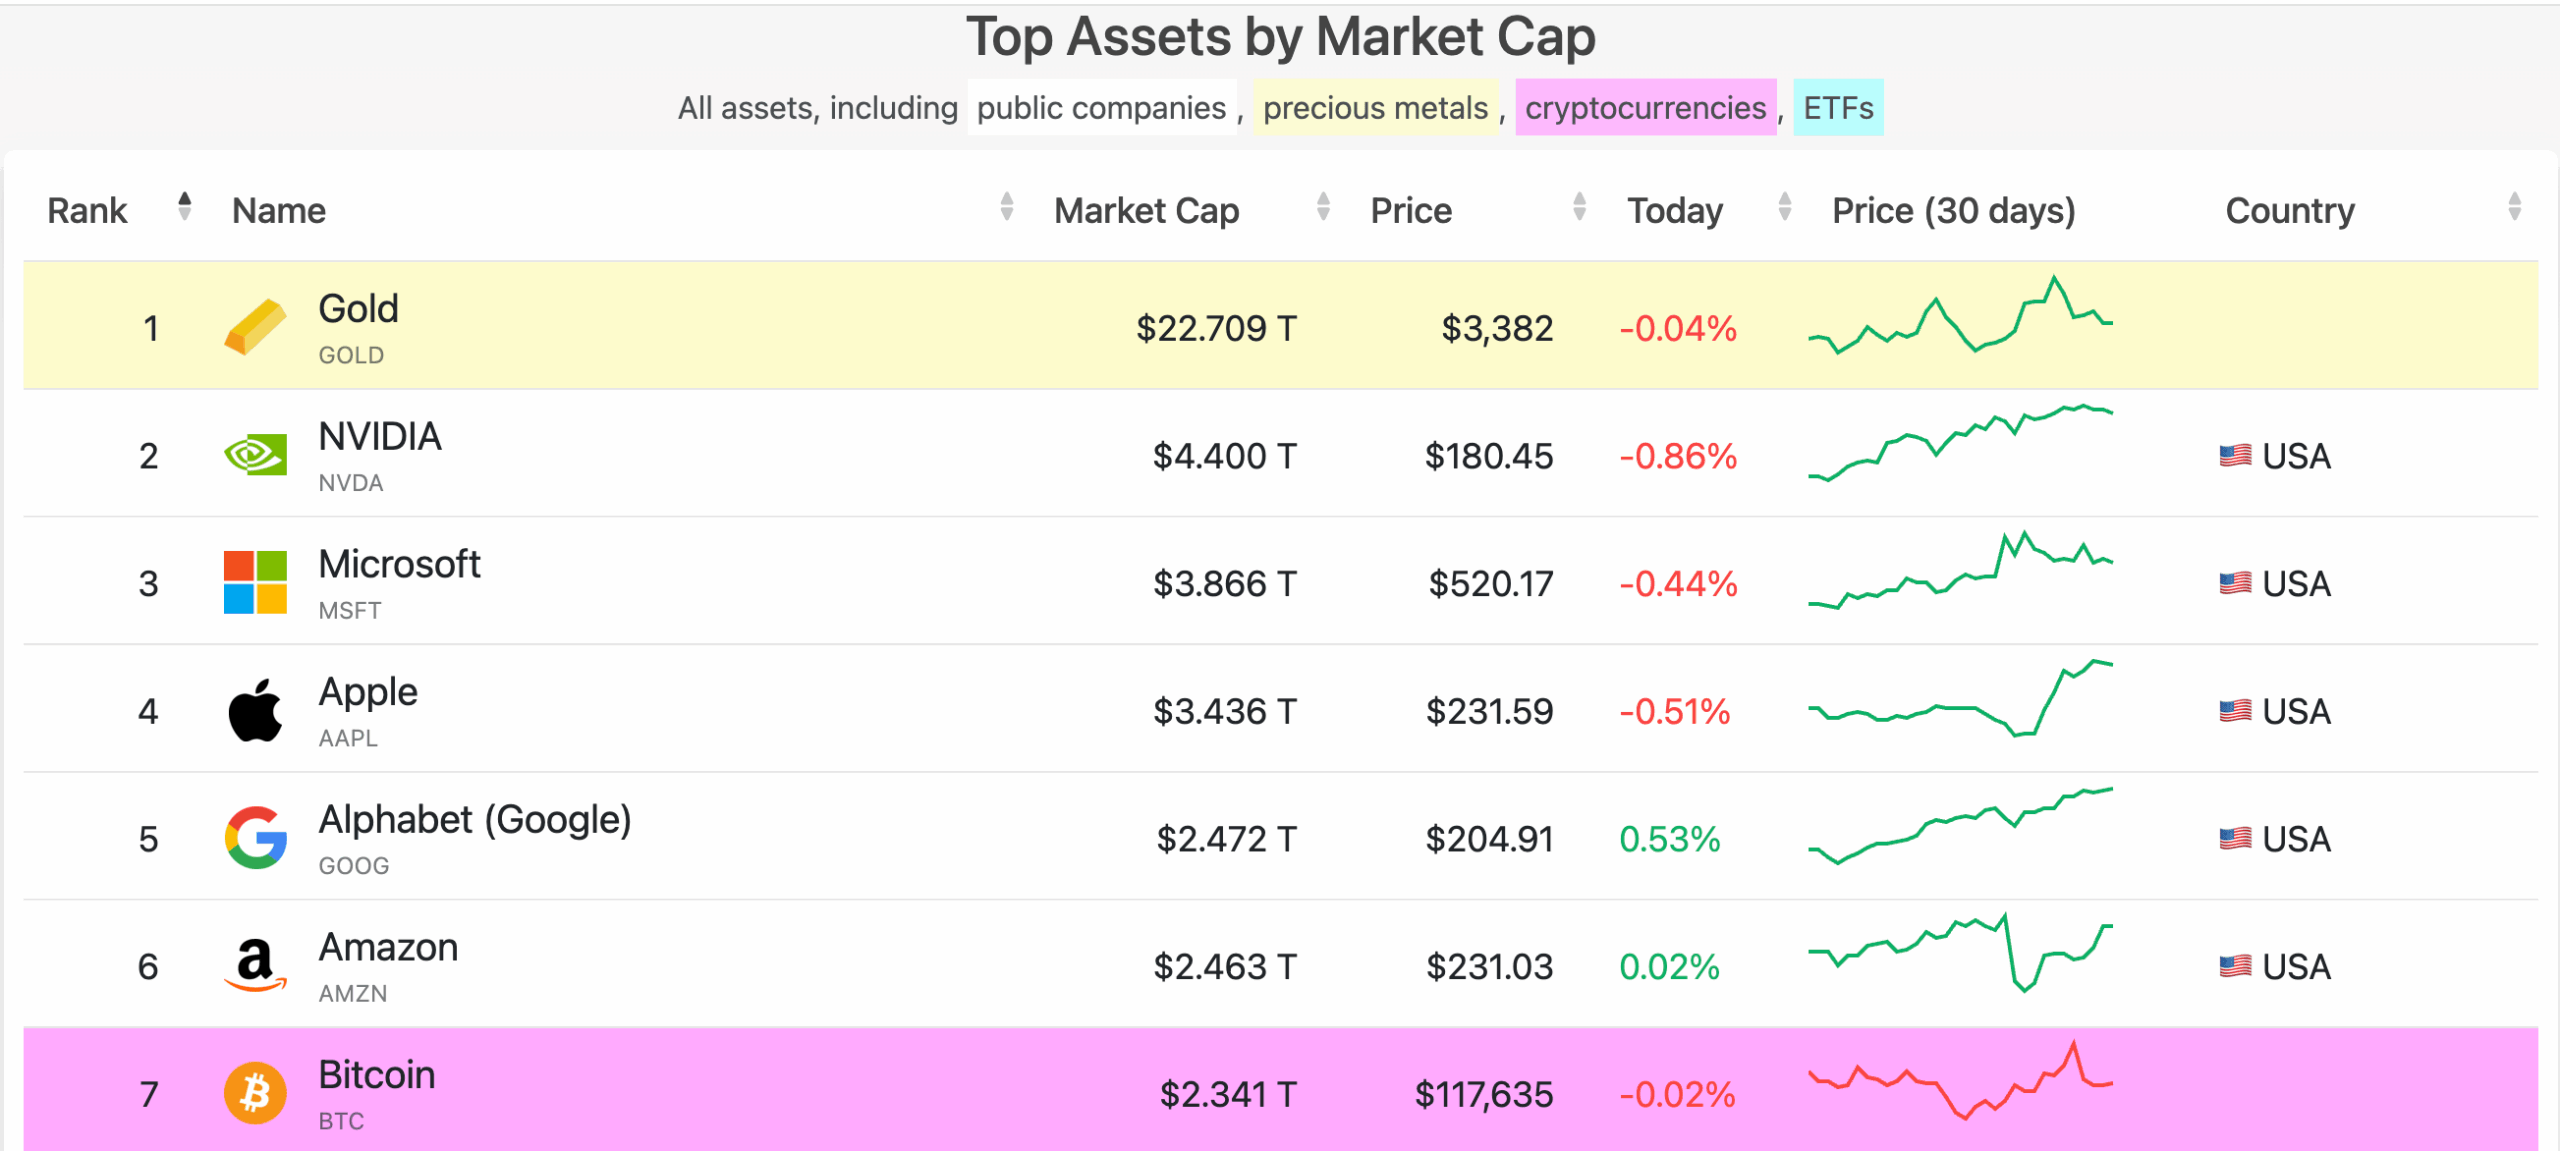Click Amazon price $231.03

point(1489,966)
